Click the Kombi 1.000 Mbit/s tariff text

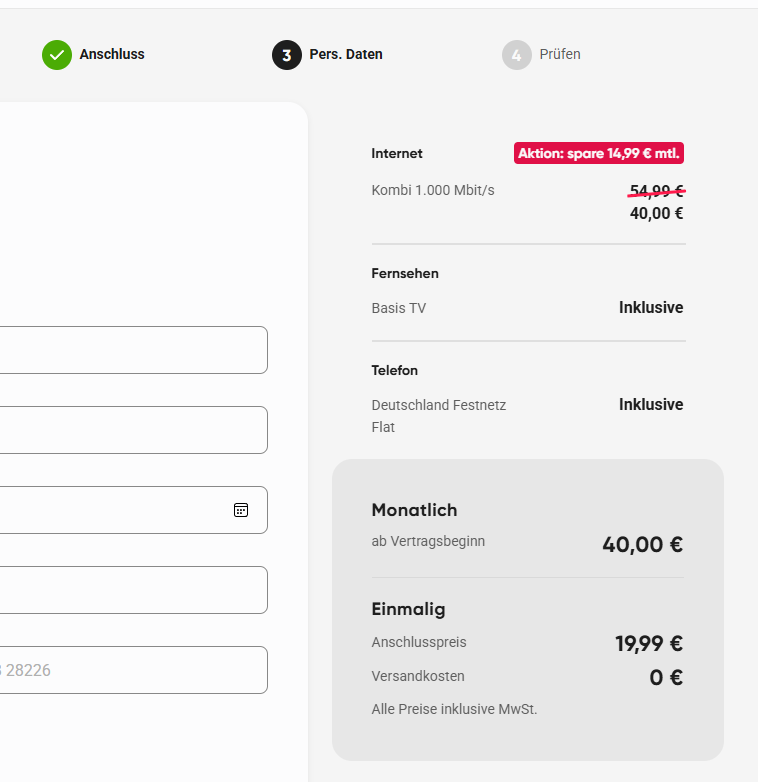pos(433,190)
